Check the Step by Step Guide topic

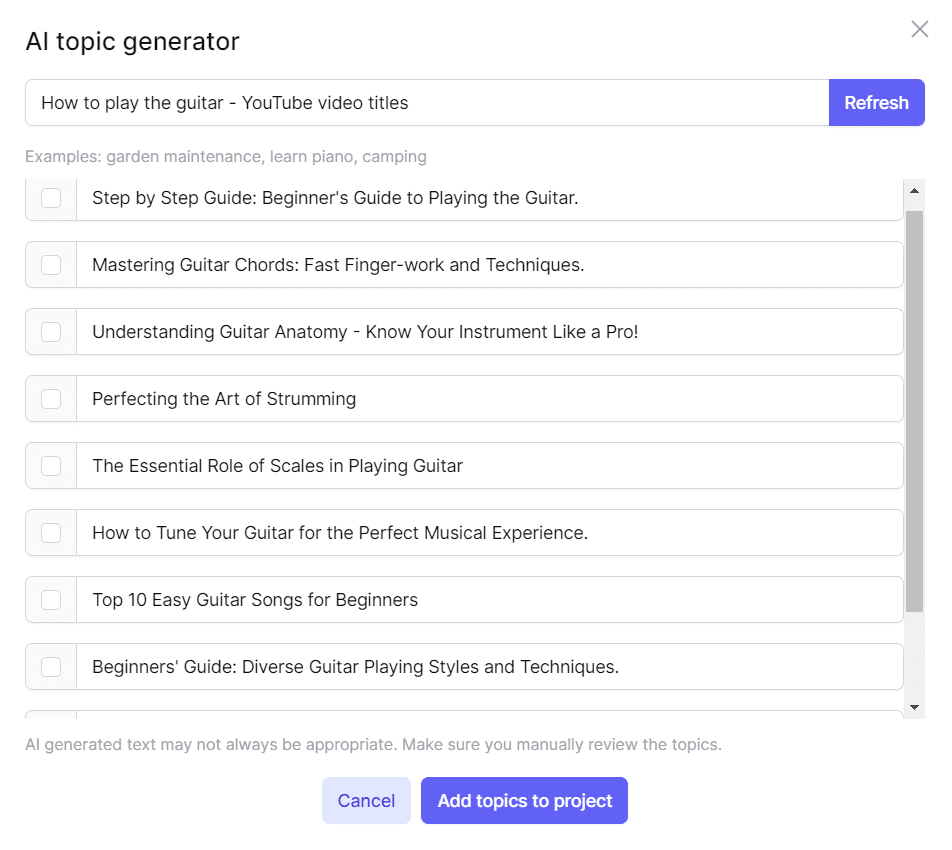tap(51, 198)
